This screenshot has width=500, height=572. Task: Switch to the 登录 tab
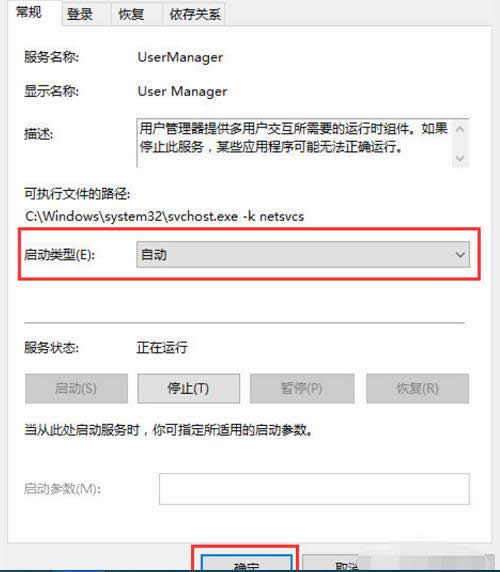coord(80,15)
